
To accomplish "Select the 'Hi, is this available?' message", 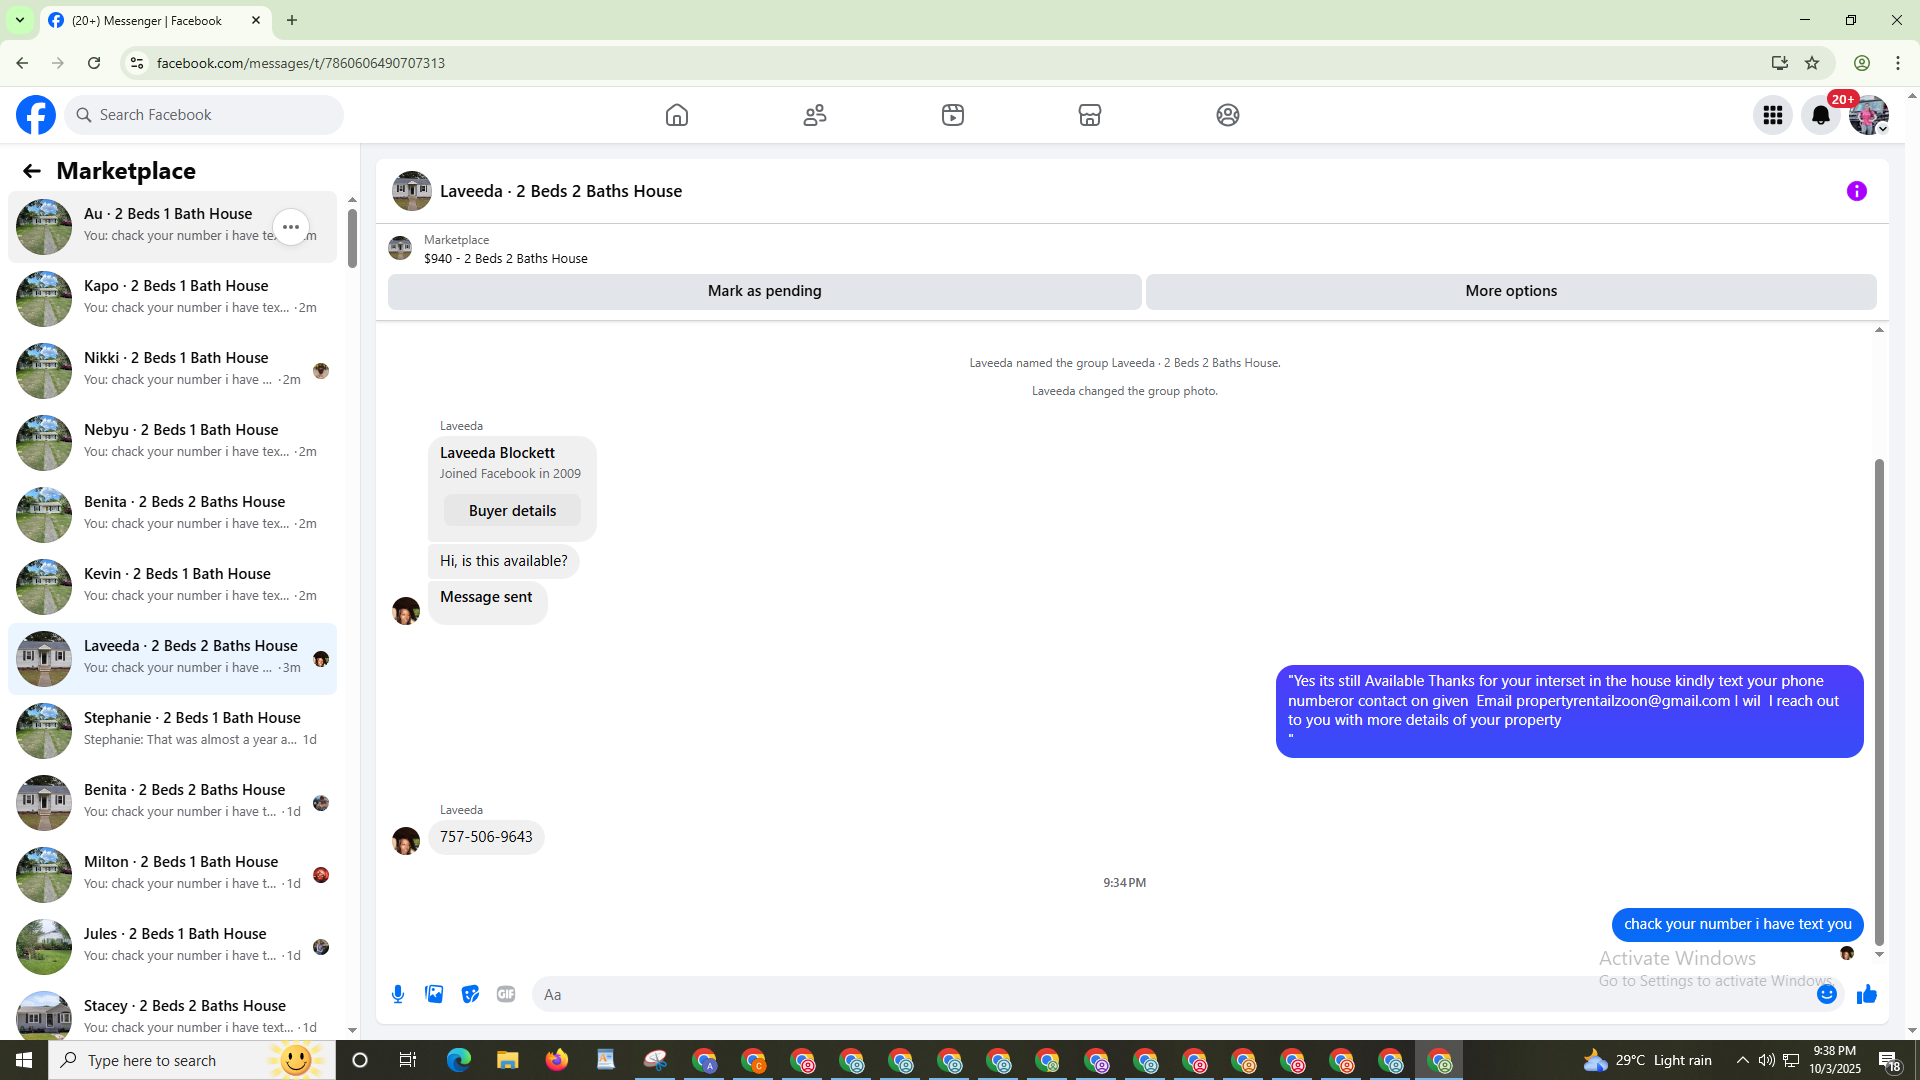I will tap(503, 561).
